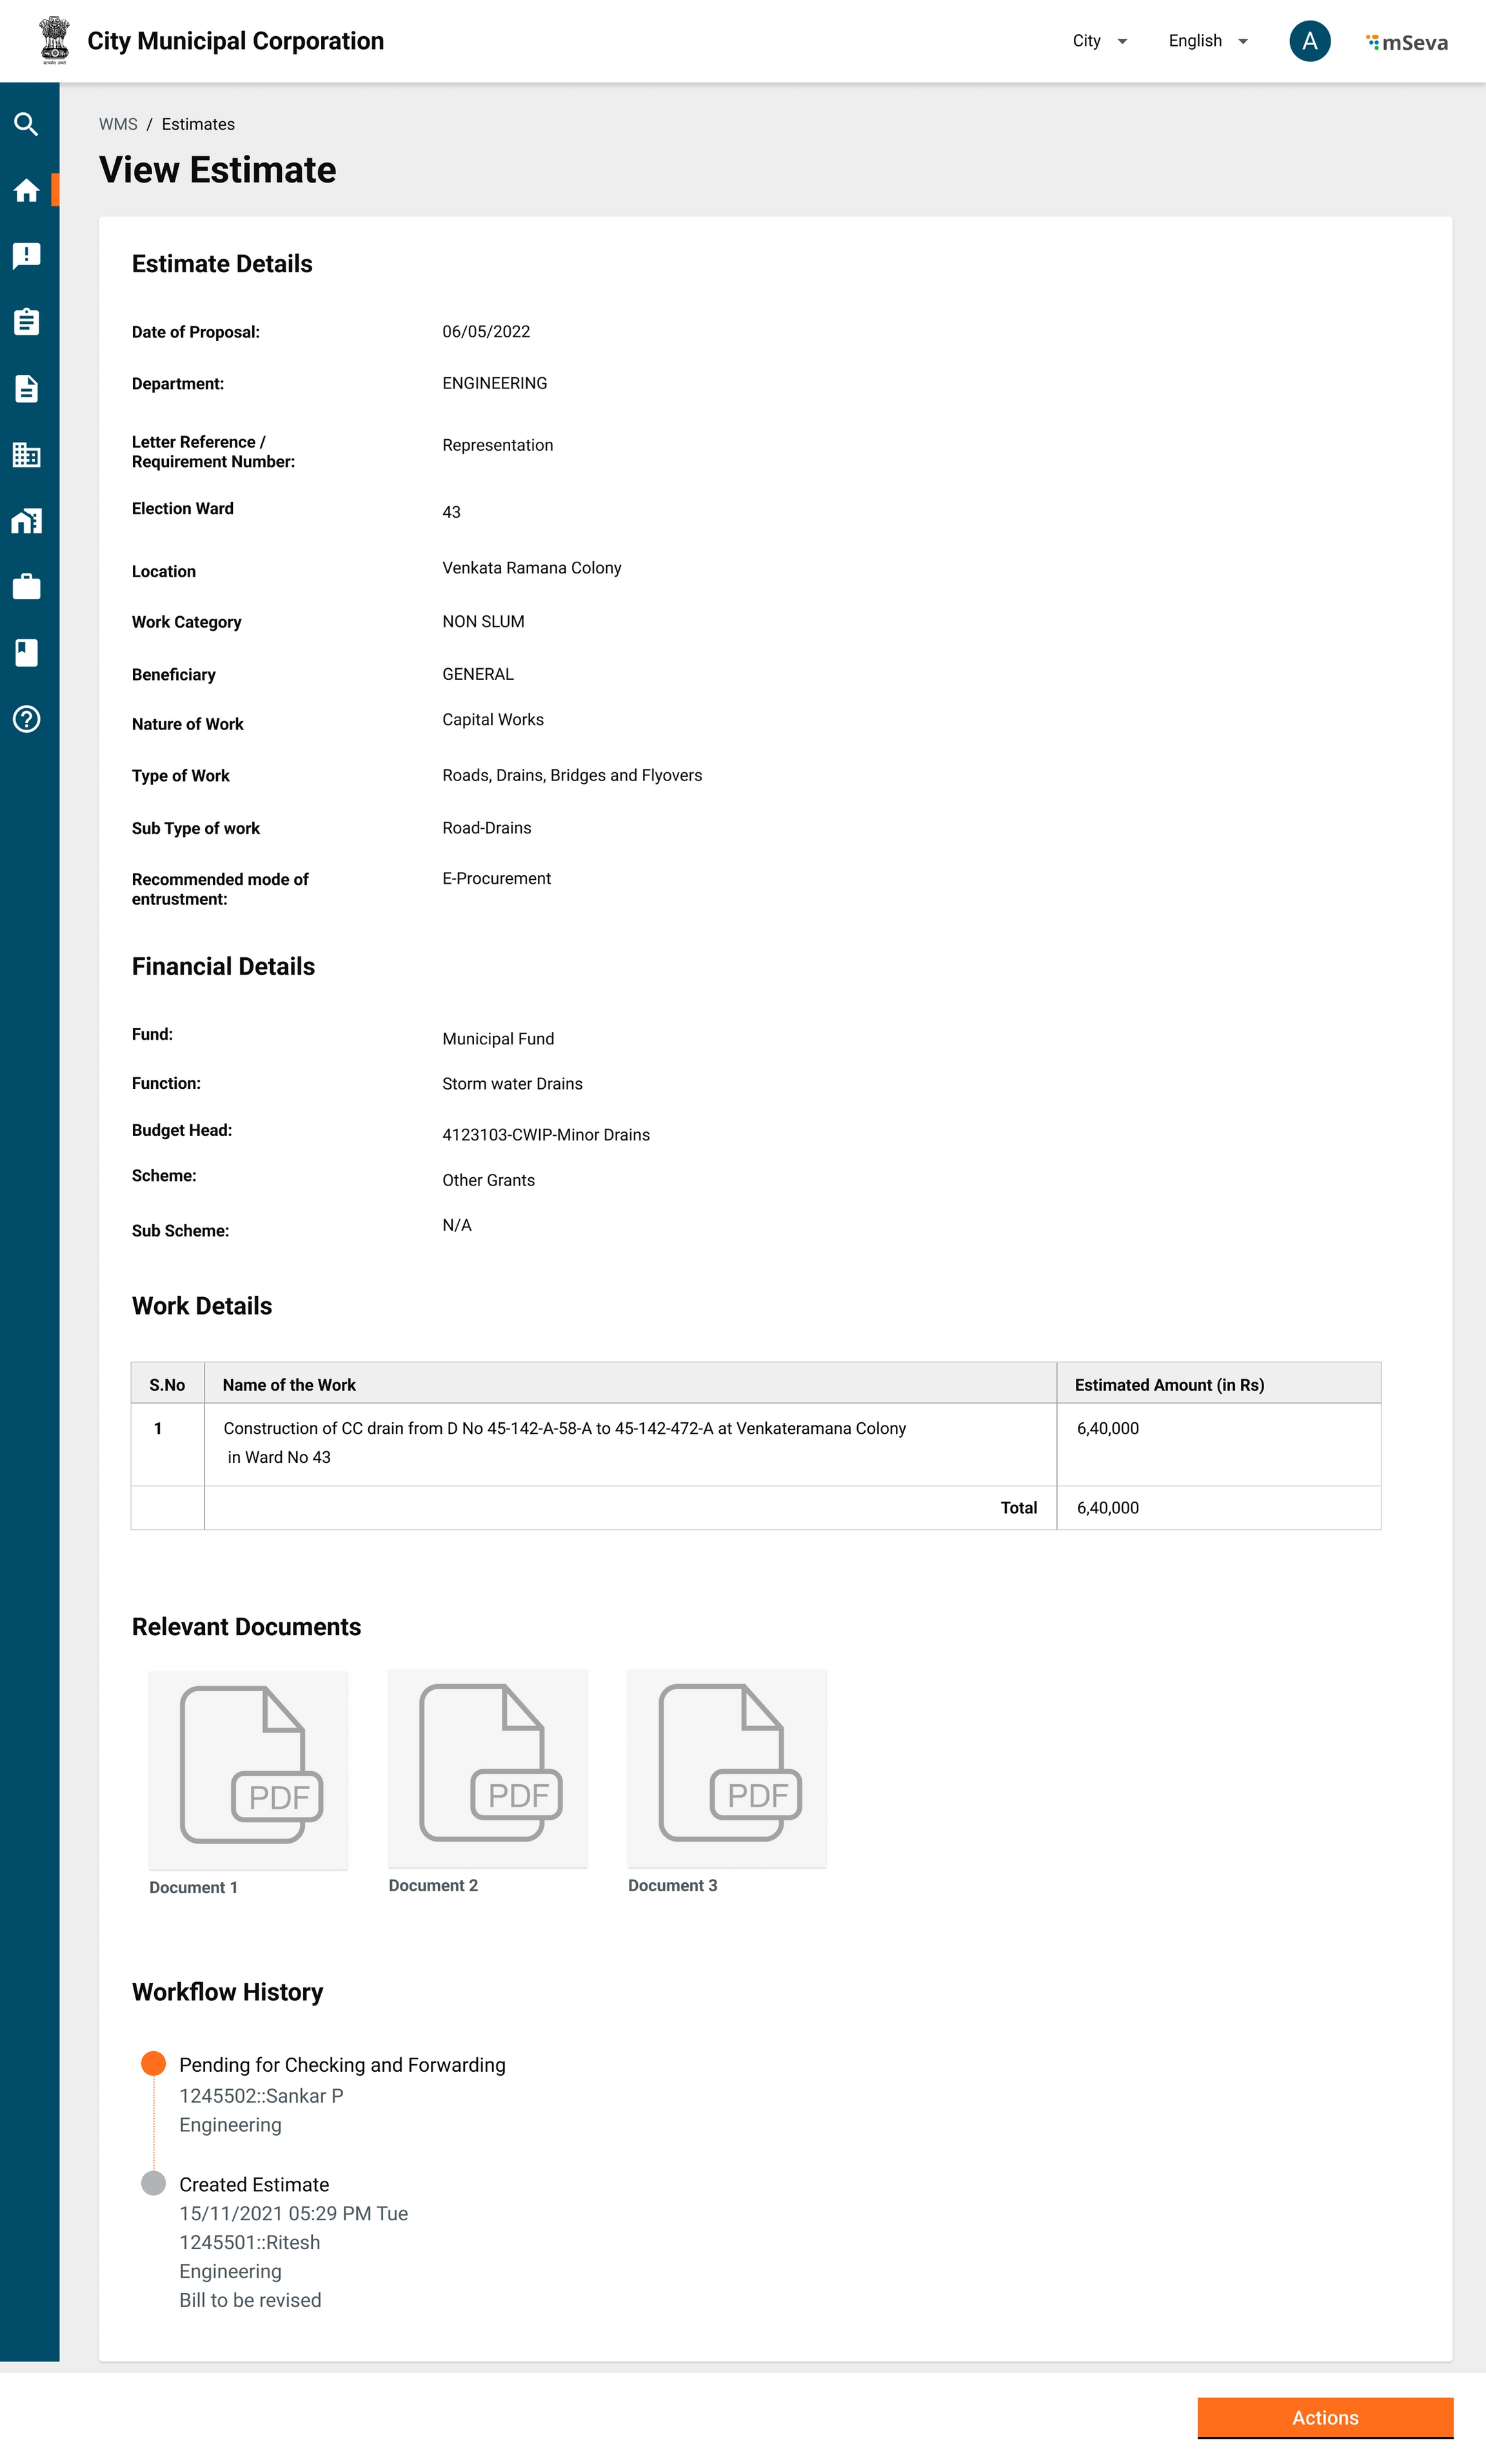Click the briefcase icon in sidebar
This screenshot has height=2464, width=1486.
point(27,587)
